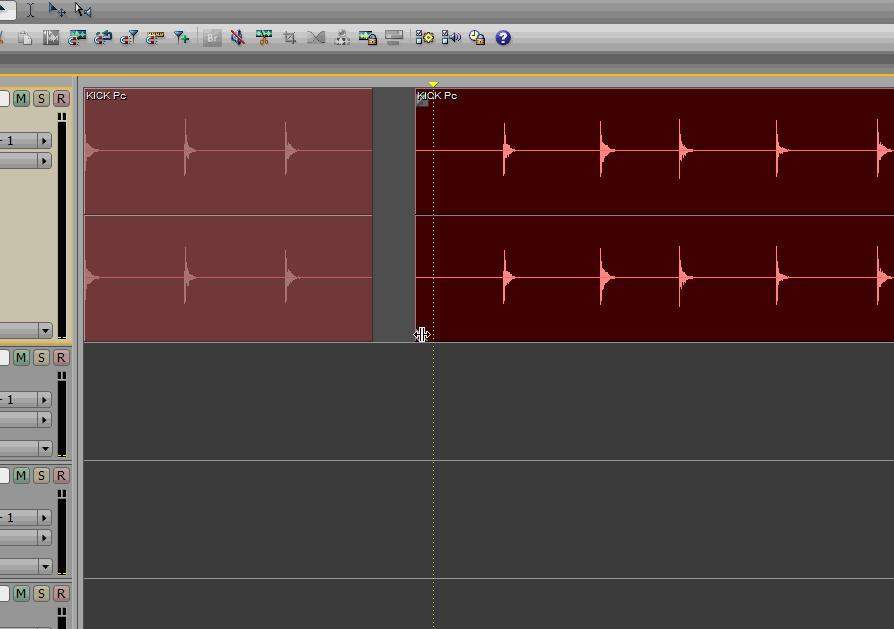Select the Move/Copy Clip tool
Screen dimensions: 894x629
(x=56, y=10)
